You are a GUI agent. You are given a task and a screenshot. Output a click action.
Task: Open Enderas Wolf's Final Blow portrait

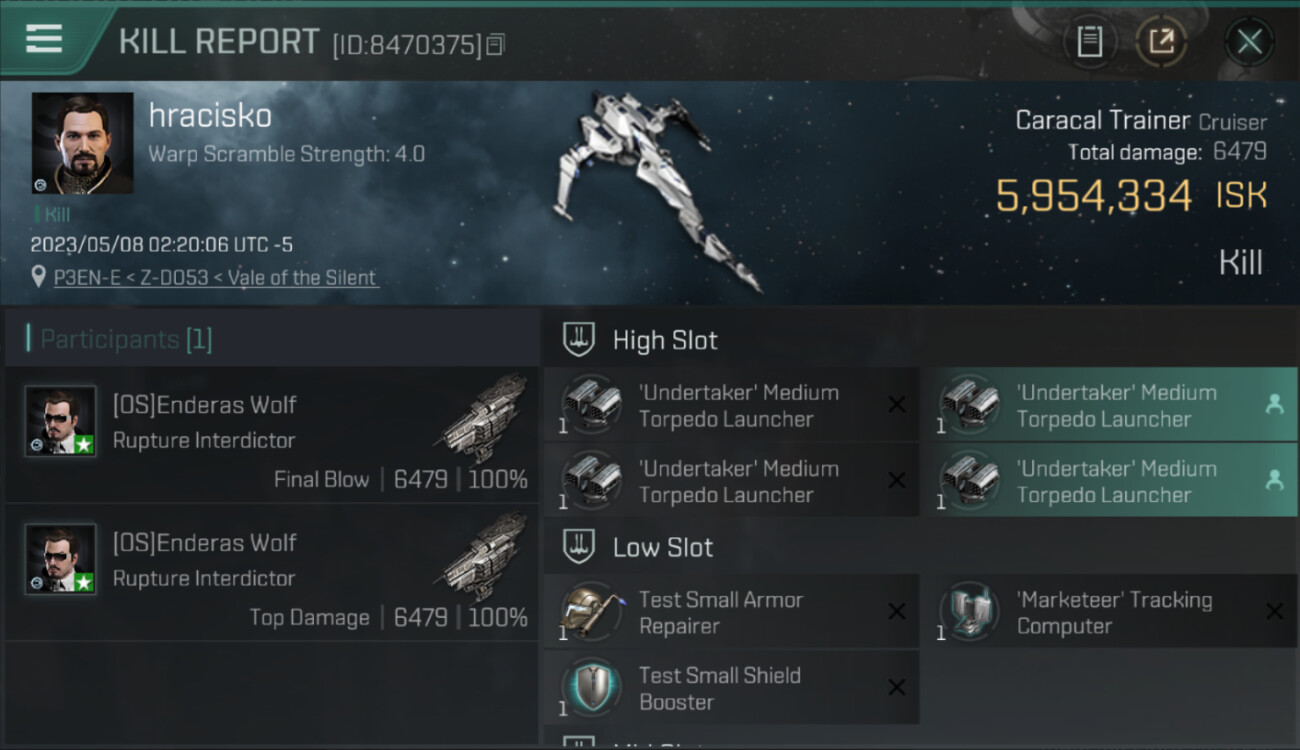coord(61,421)
